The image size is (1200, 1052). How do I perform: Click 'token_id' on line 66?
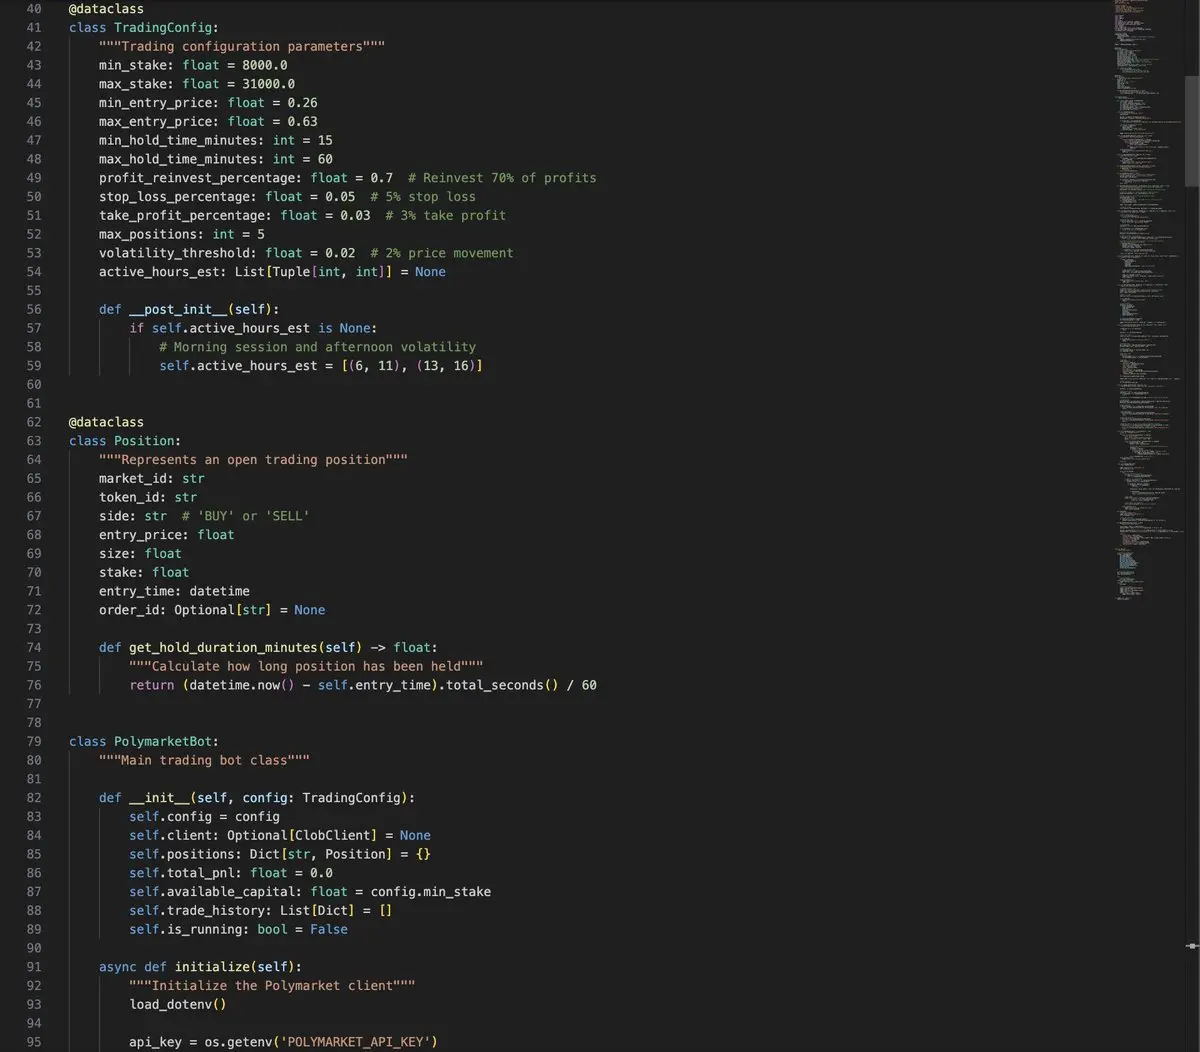[x=129, y=497]
